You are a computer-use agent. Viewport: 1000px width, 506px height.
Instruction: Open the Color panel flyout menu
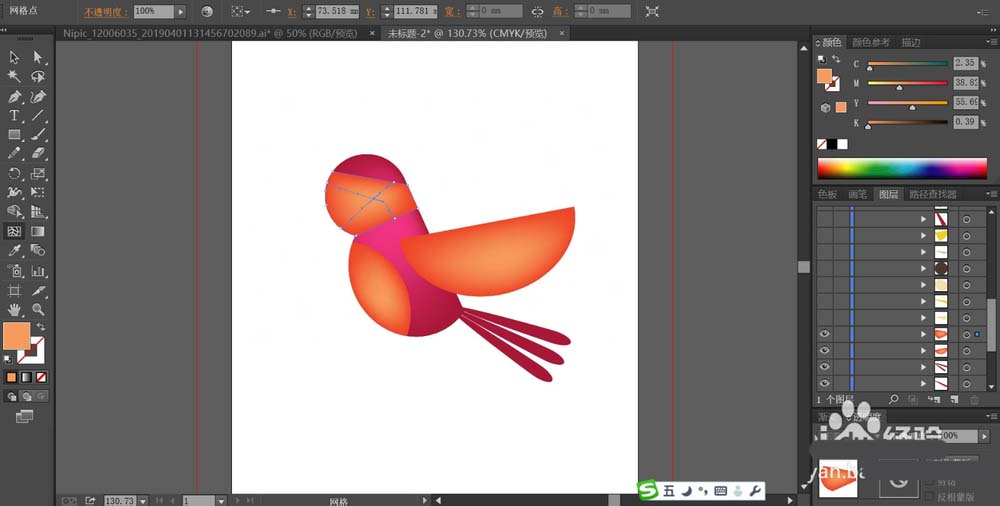point(991,43)
